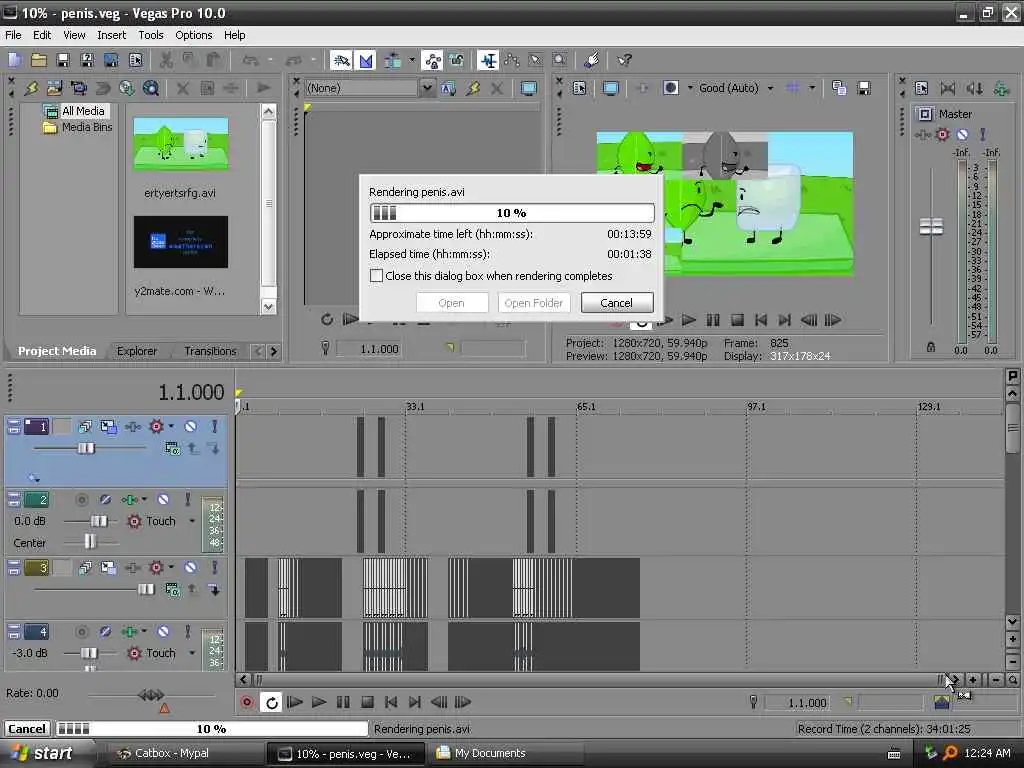Click the media list scroll down arrow
1024x768 pixels.
268,306
